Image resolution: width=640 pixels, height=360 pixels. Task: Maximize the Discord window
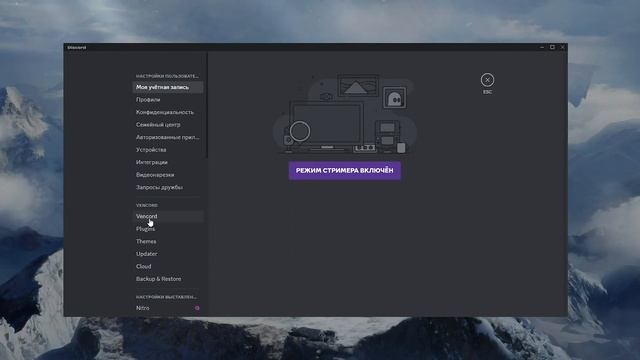coord(552,47)
